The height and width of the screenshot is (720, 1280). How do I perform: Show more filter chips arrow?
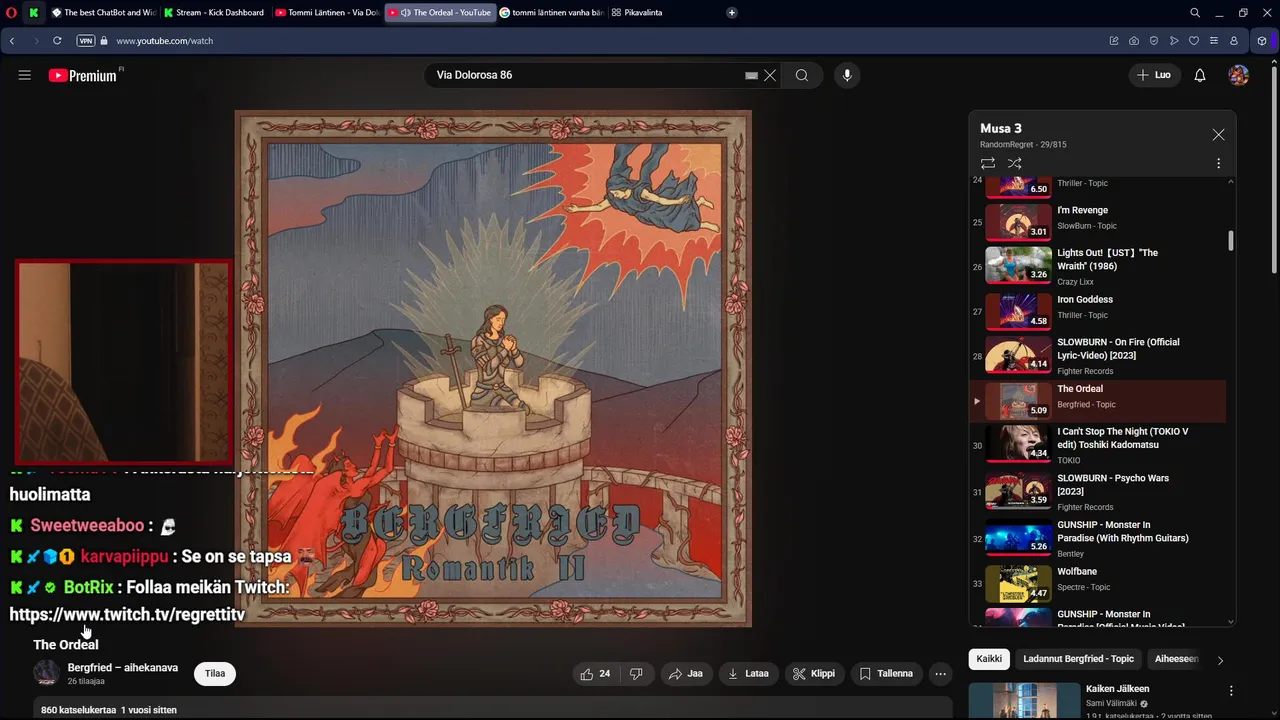point(1220,660)
